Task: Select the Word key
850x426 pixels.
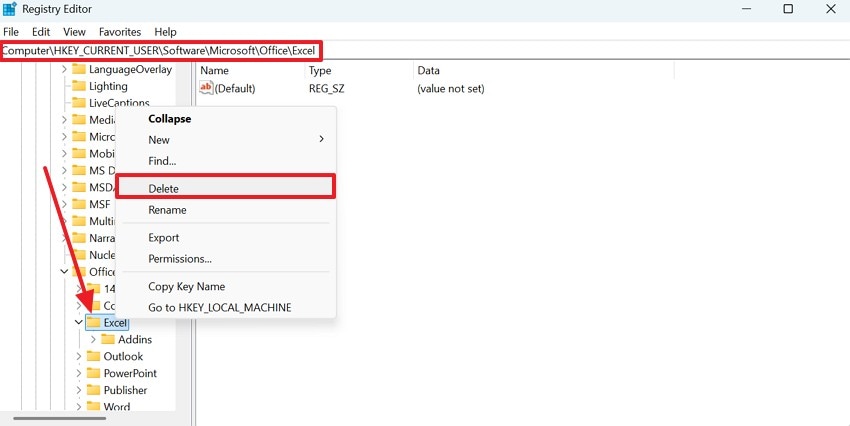Action: (117, 406)
